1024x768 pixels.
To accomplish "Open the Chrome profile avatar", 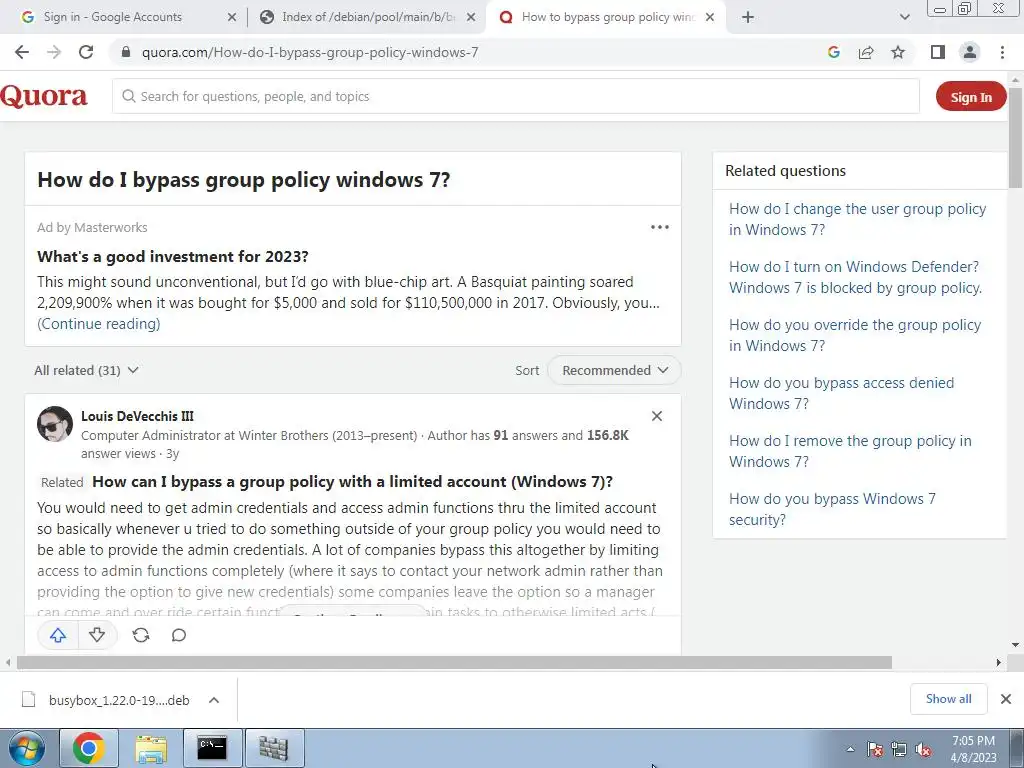I will click(x=970, y=52).
